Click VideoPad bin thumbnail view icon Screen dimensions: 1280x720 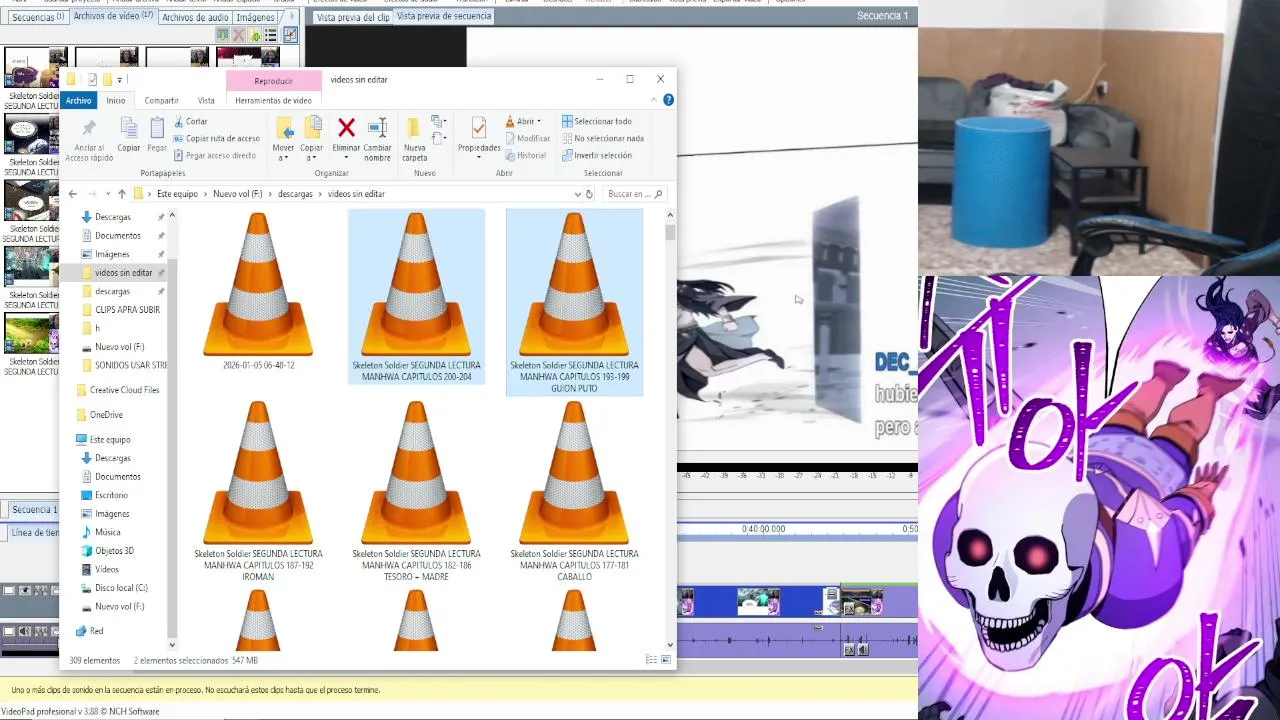pos(290,35)
